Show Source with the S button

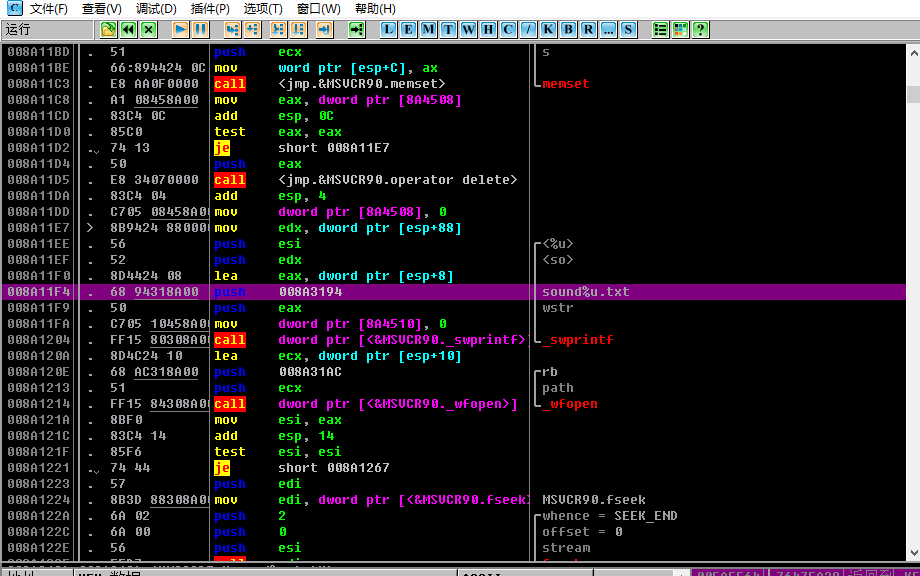click(628, 29)
